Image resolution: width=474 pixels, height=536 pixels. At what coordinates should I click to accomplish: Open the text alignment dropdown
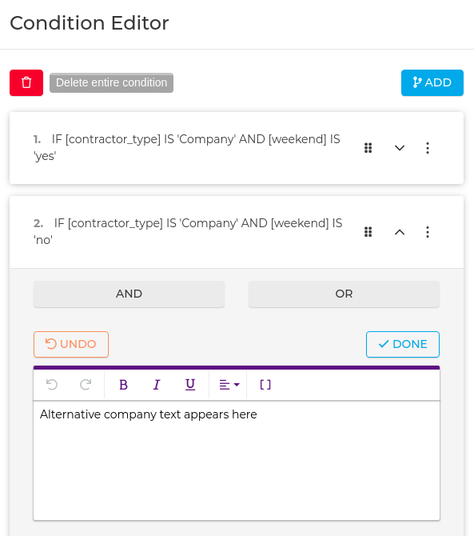click(x=229, y=385)
